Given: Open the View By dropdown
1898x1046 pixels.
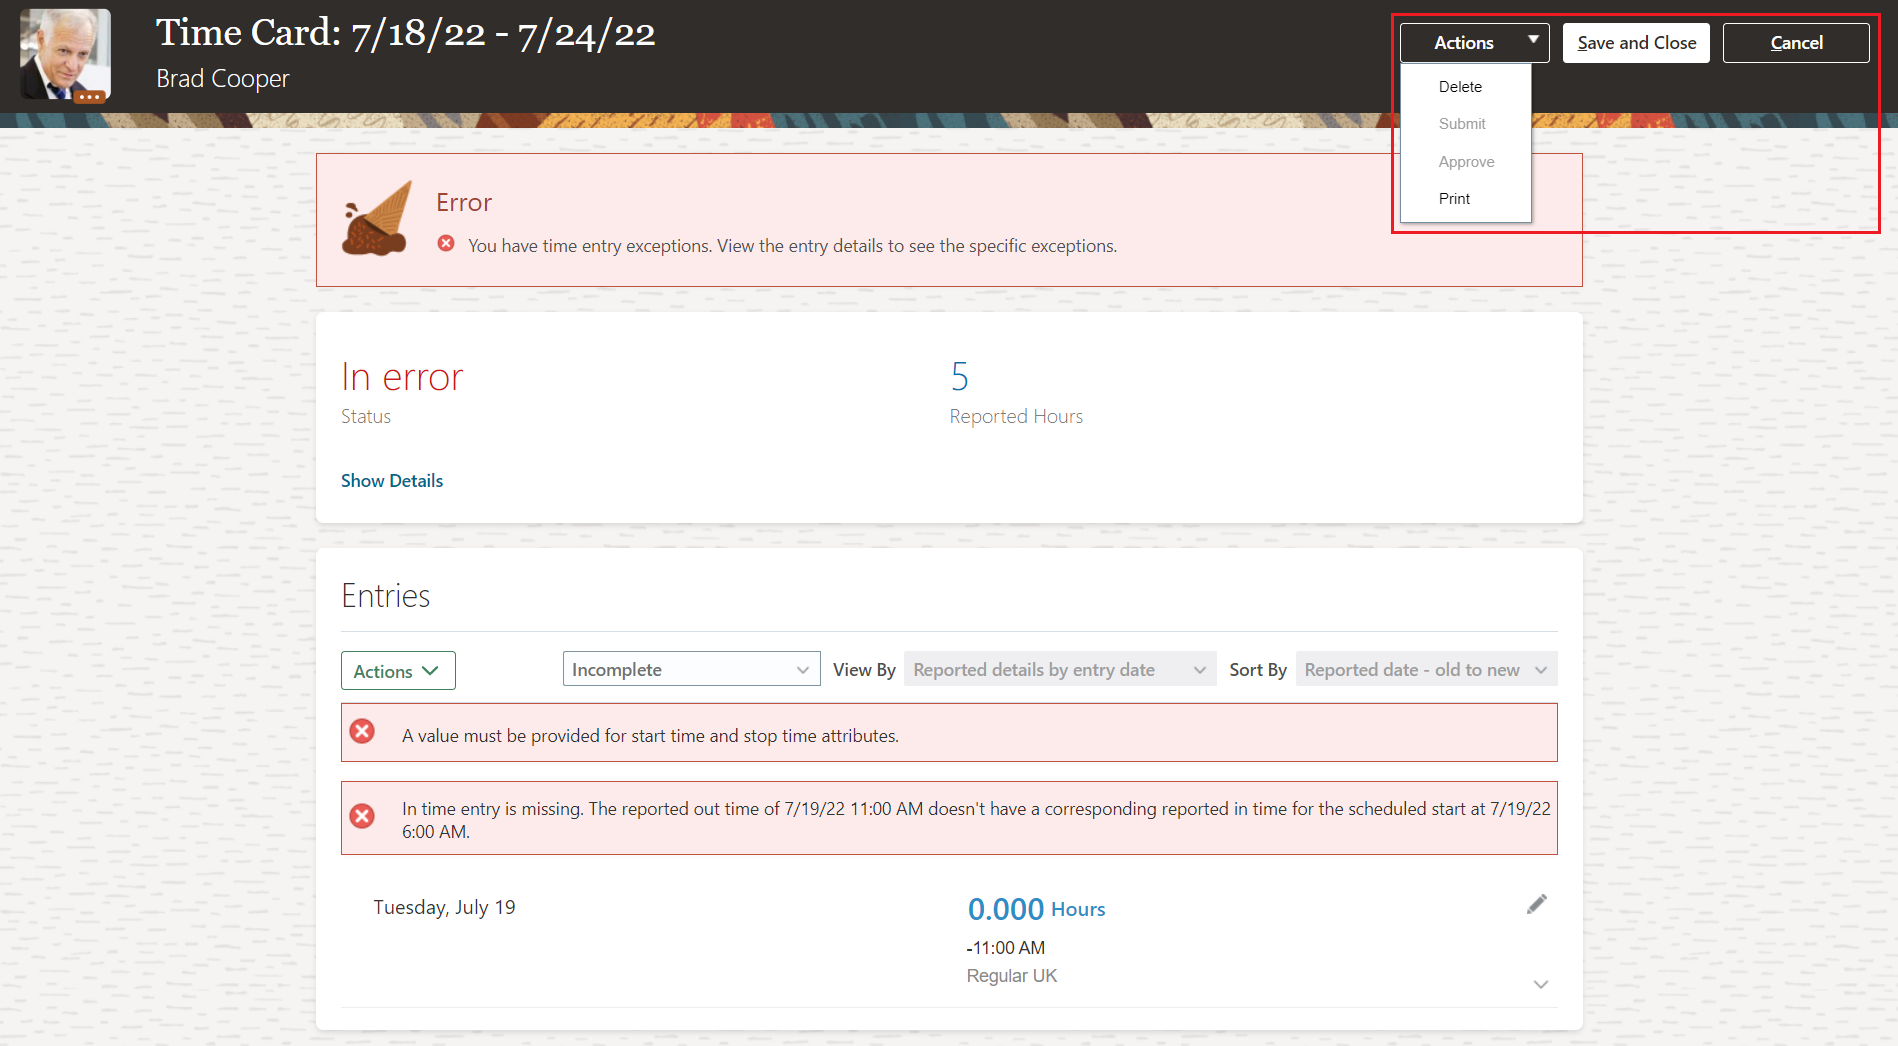Looking at the screenshot, I should click(1060, 669).
